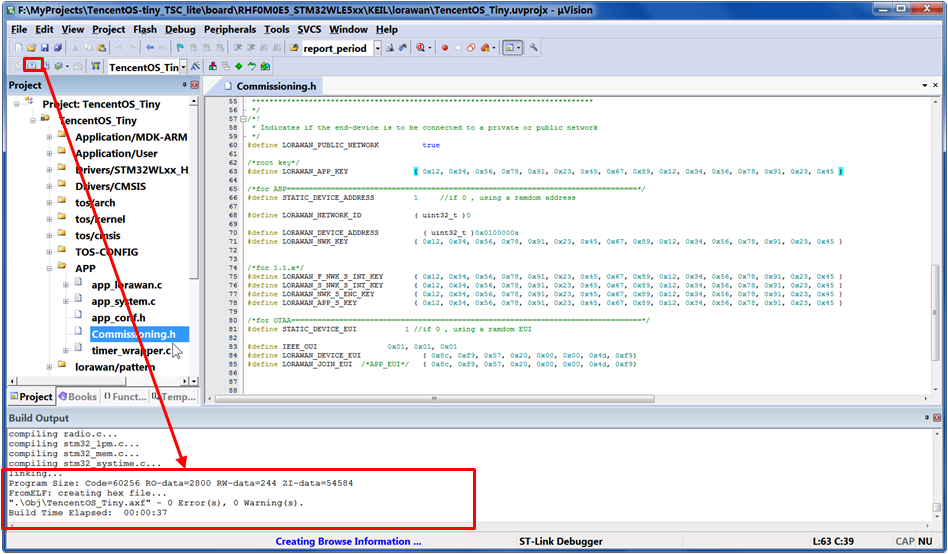
Task: Close the Project panel
Action: pyautogui.click(x=195, y=85)
